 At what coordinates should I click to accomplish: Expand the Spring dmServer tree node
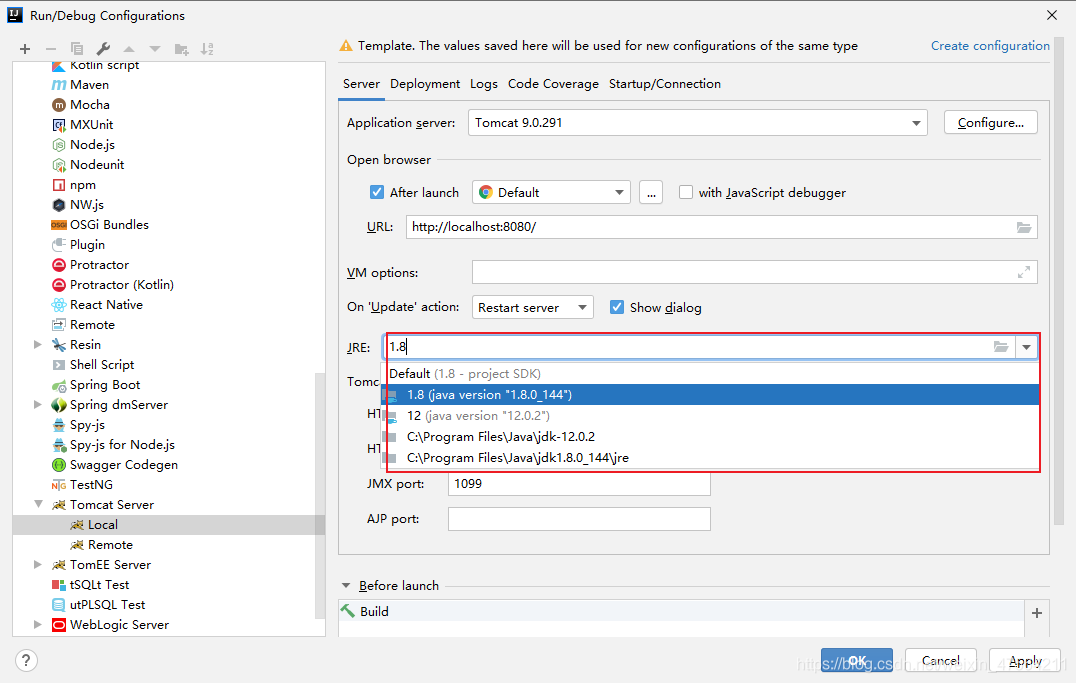[x=38, y=404]
